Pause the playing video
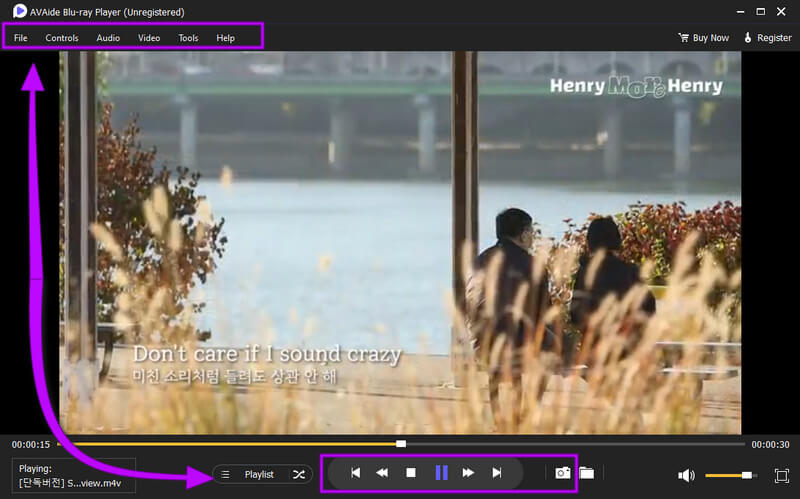The height and width of the screenshot is (499, 800). point(441,473)
